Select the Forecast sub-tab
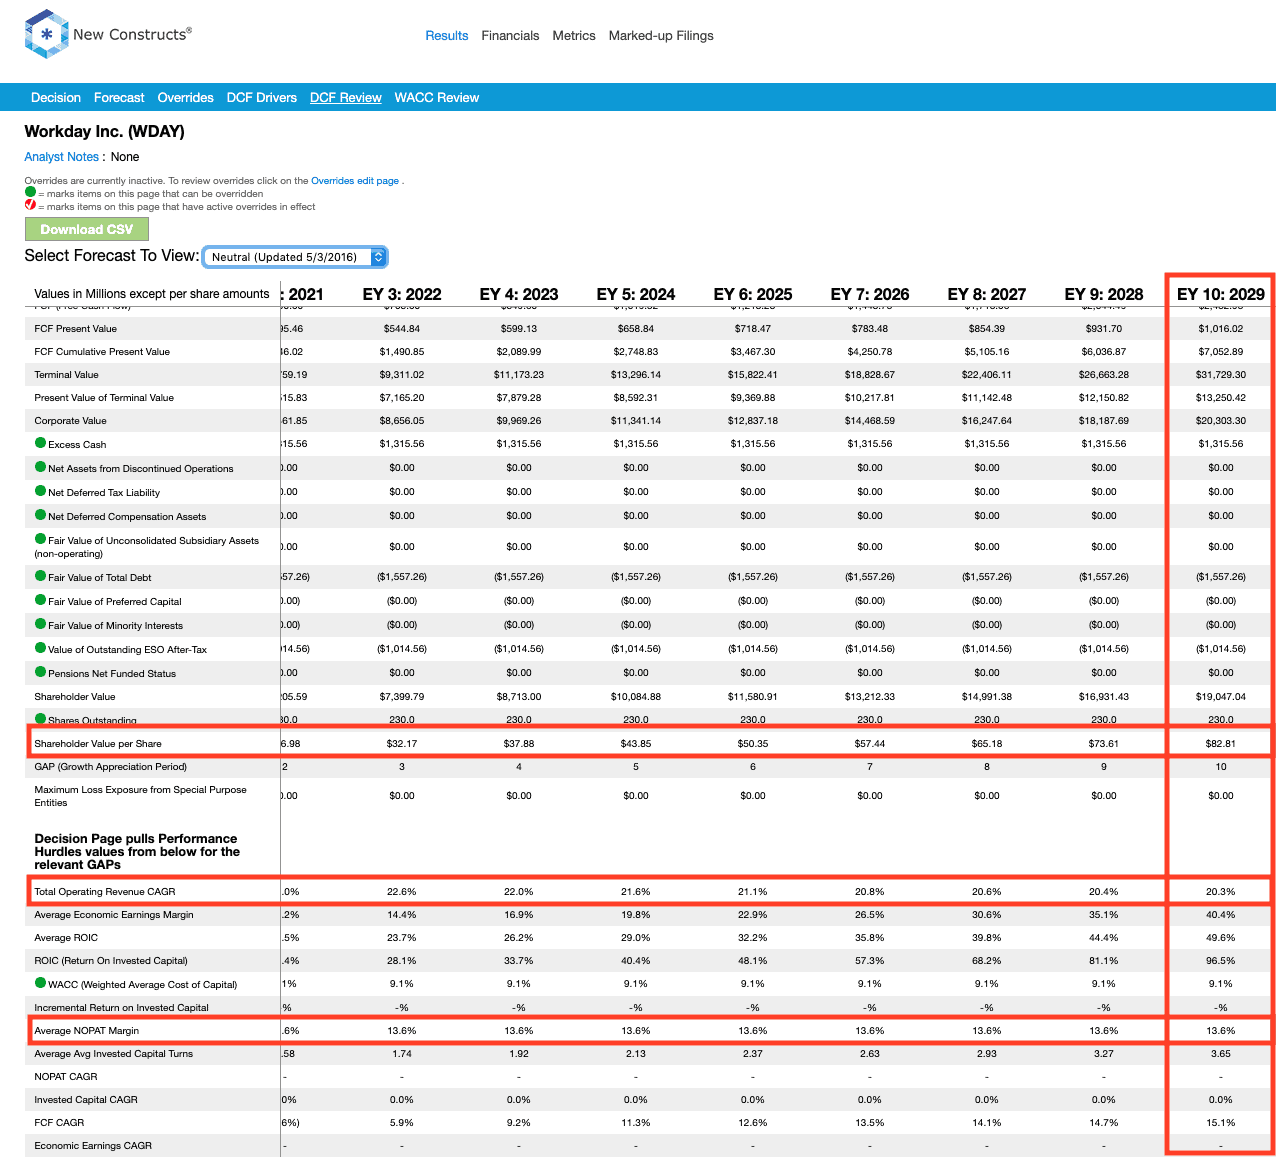 (x=119, y=97)
